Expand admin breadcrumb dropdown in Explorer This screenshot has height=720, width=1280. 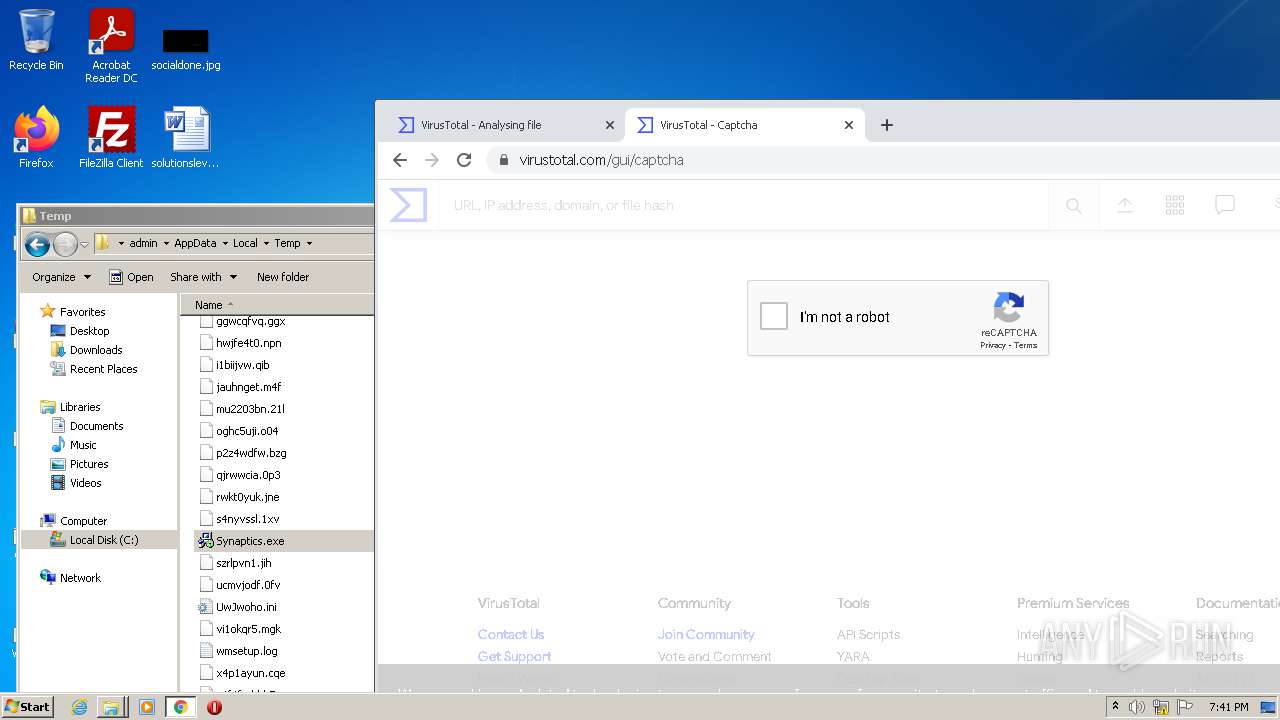pyautogui.click(x=166, y=243)
